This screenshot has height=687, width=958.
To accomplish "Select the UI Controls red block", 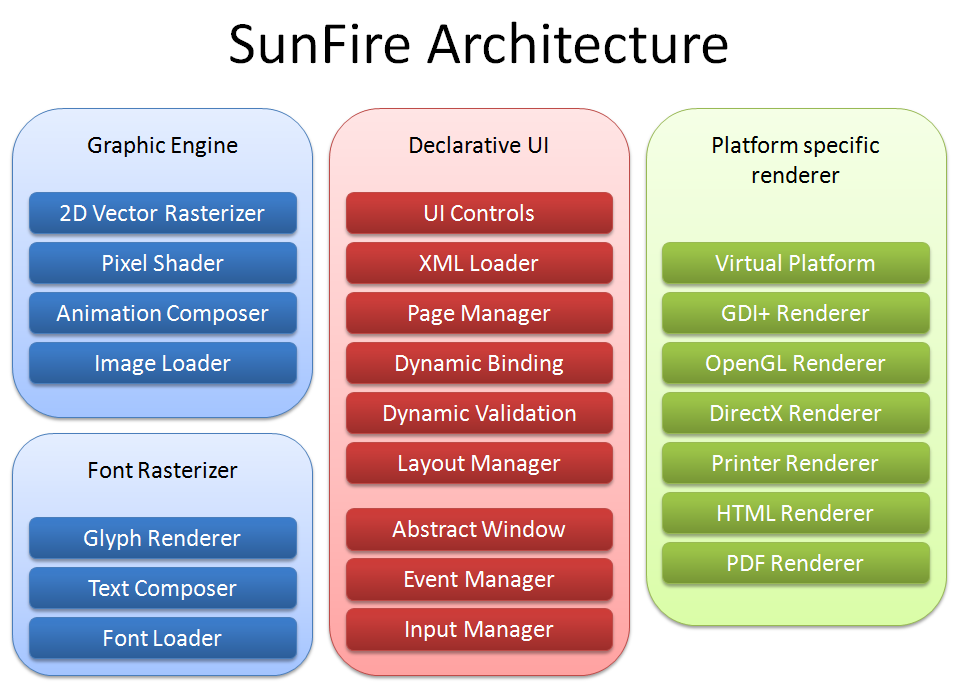I will [x=479, y=213].
